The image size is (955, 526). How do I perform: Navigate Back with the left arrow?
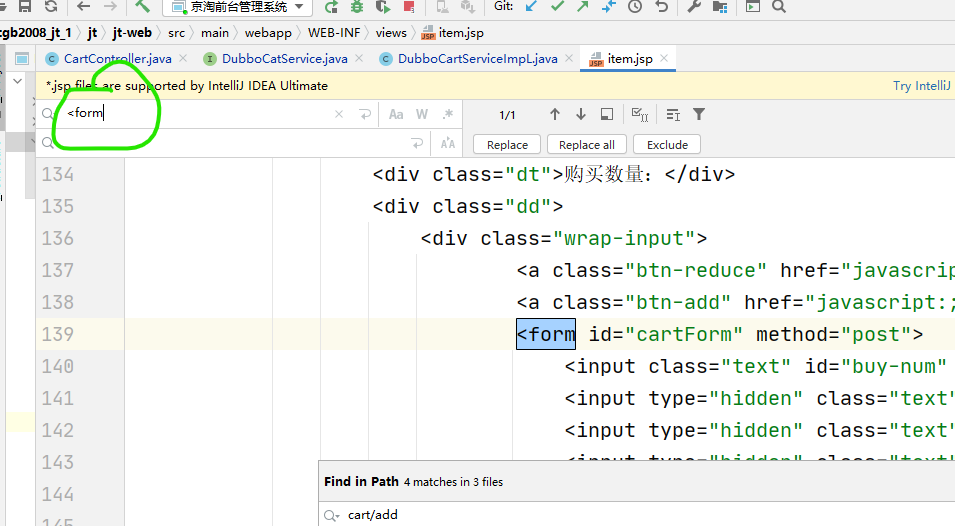(x=83, y=6)
